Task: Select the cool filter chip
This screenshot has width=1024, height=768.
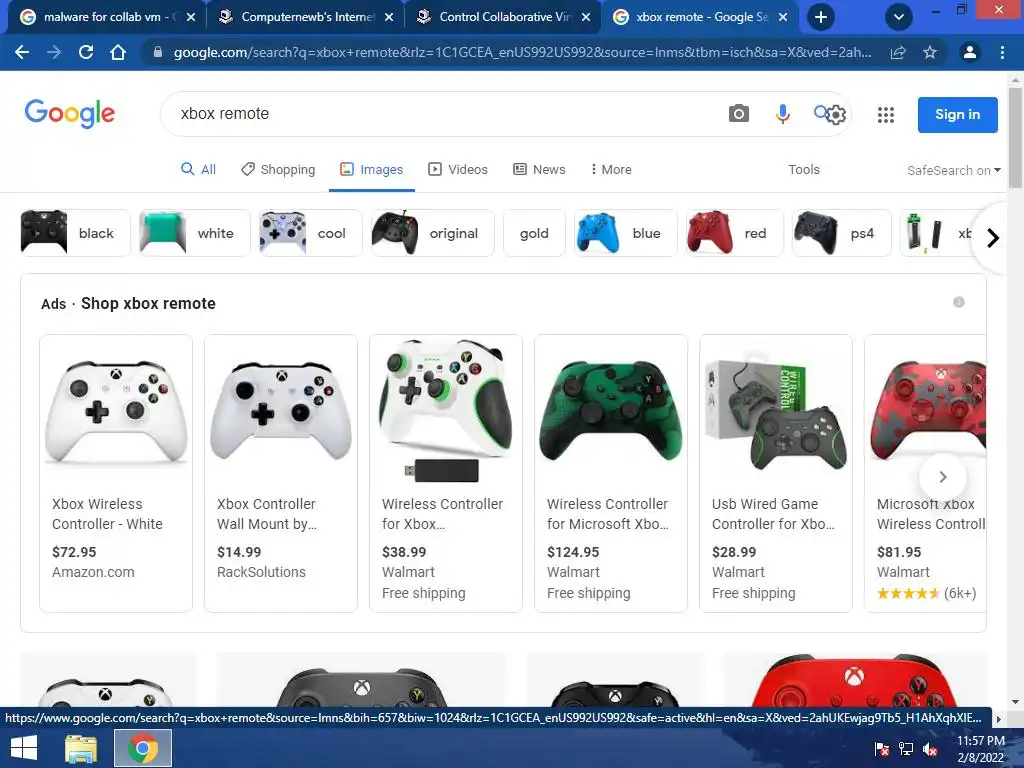Action: (311, 233)
